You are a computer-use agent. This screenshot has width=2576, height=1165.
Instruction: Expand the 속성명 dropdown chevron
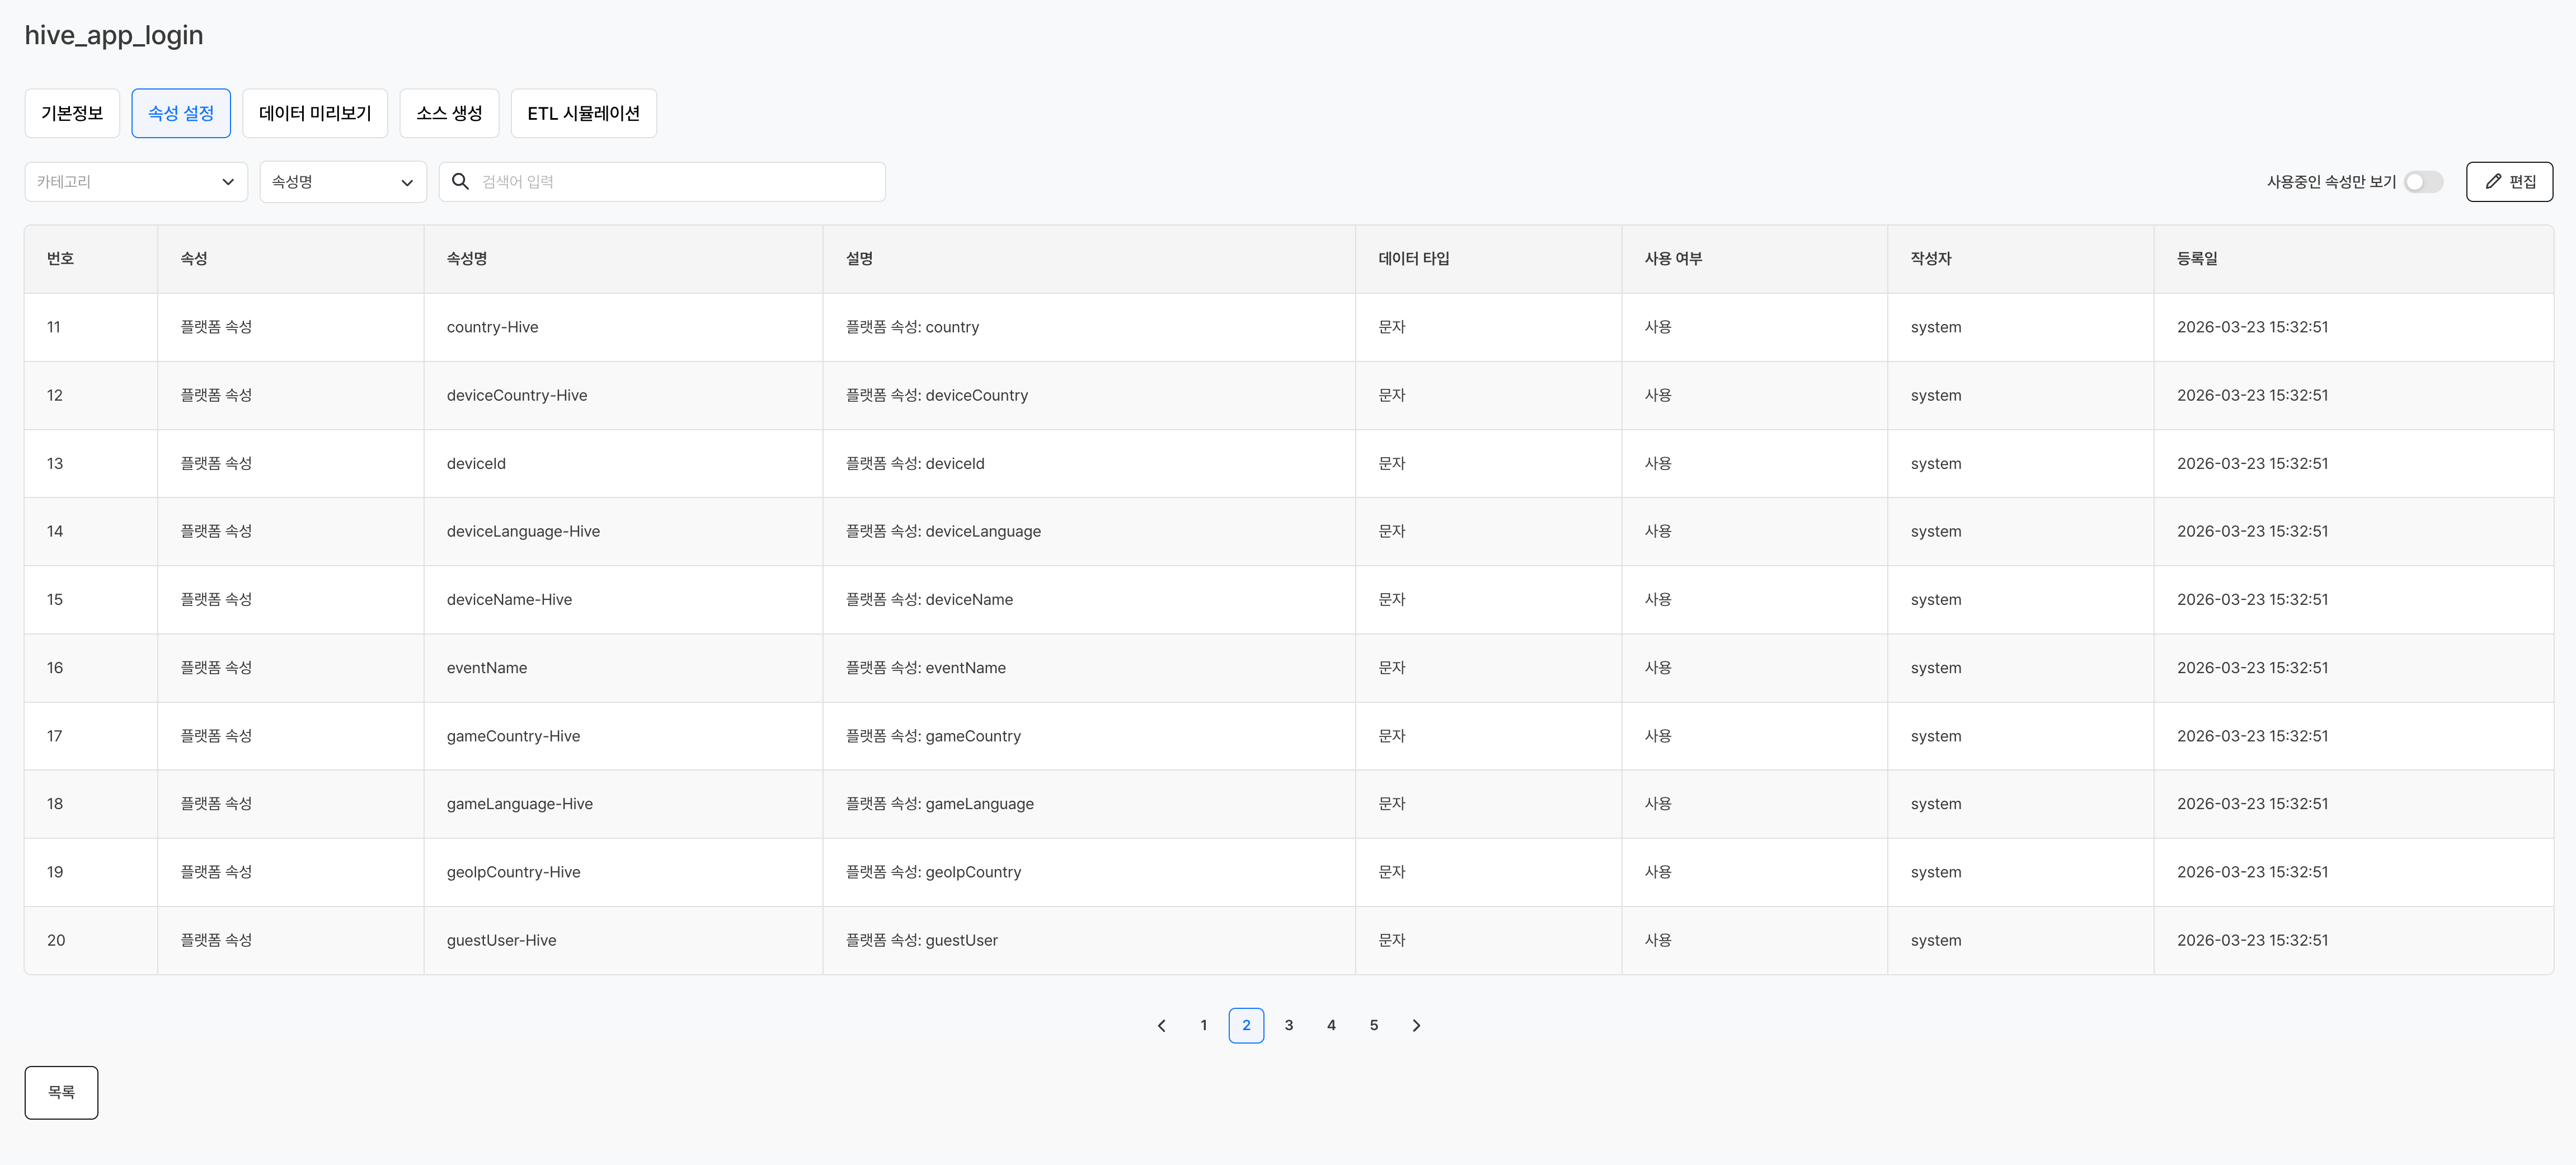(407, 182)
